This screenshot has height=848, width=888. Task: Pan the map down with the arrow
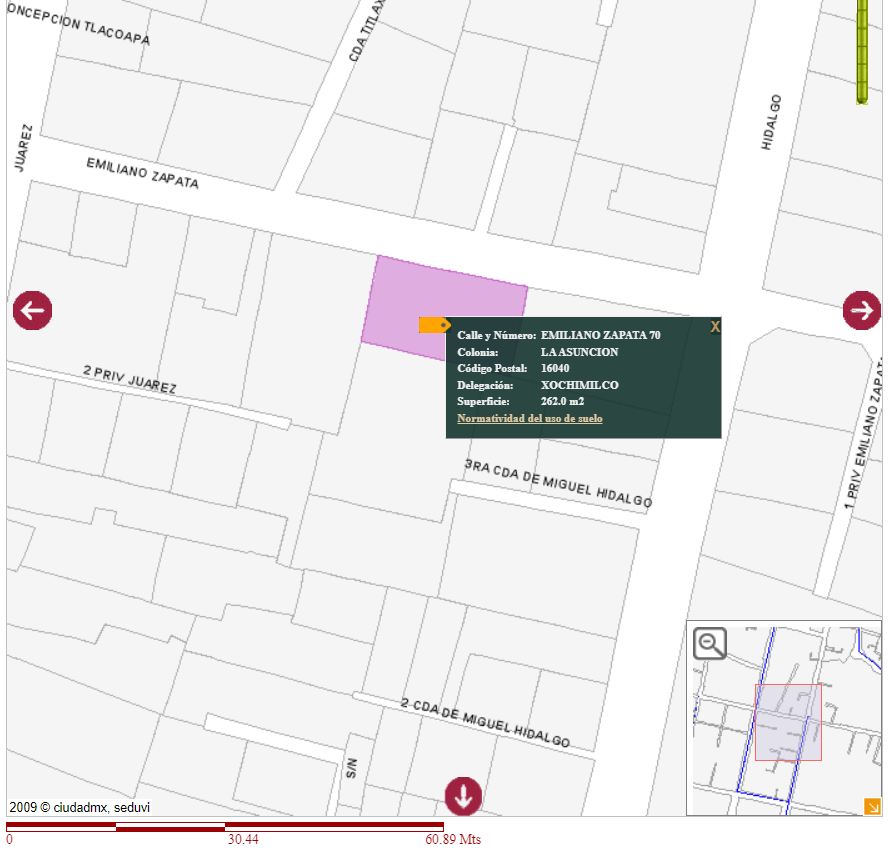click(x=463, y=796)
